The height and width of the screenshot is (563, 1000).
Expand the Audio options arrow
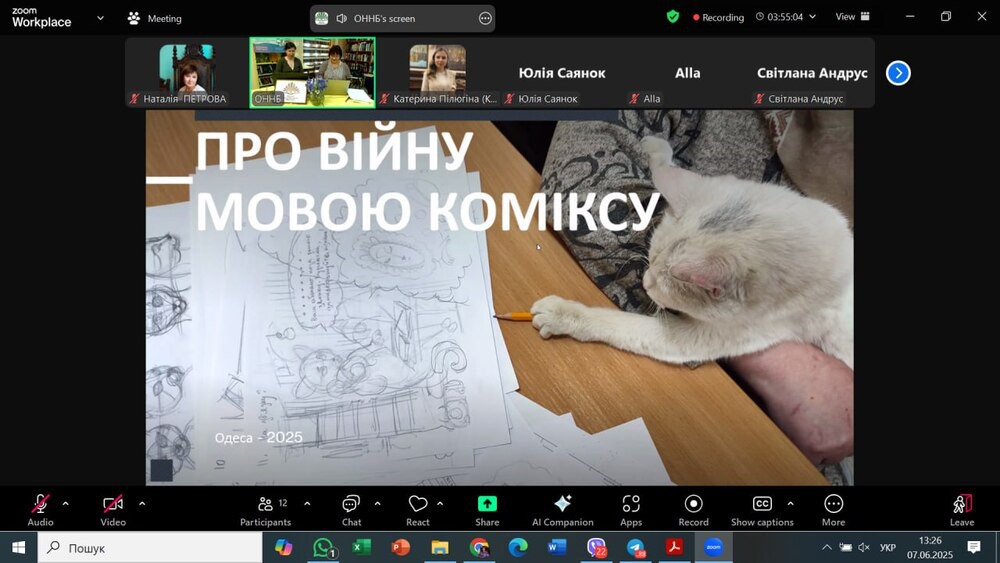point(66,503)
